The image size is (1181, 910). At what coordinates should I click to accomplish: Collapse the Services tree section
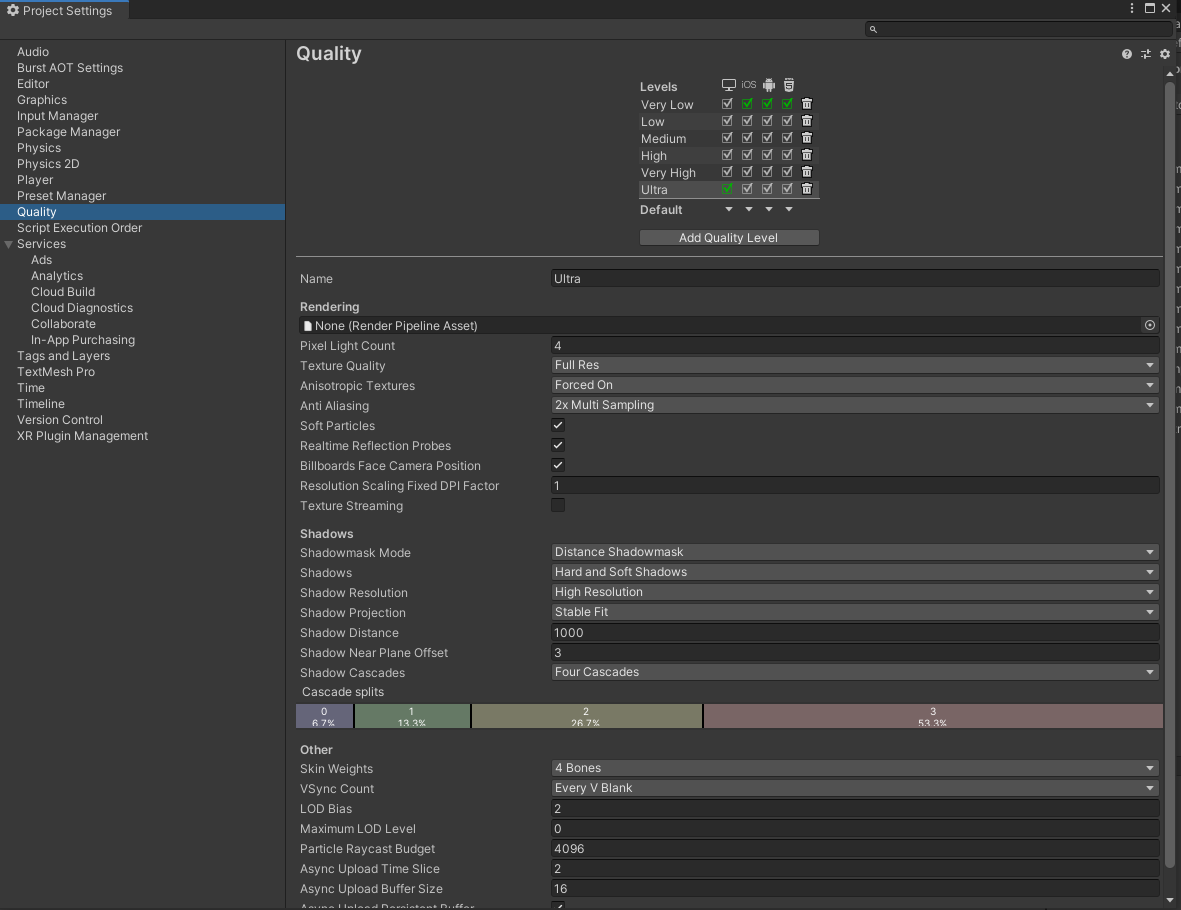click(8, 243)
